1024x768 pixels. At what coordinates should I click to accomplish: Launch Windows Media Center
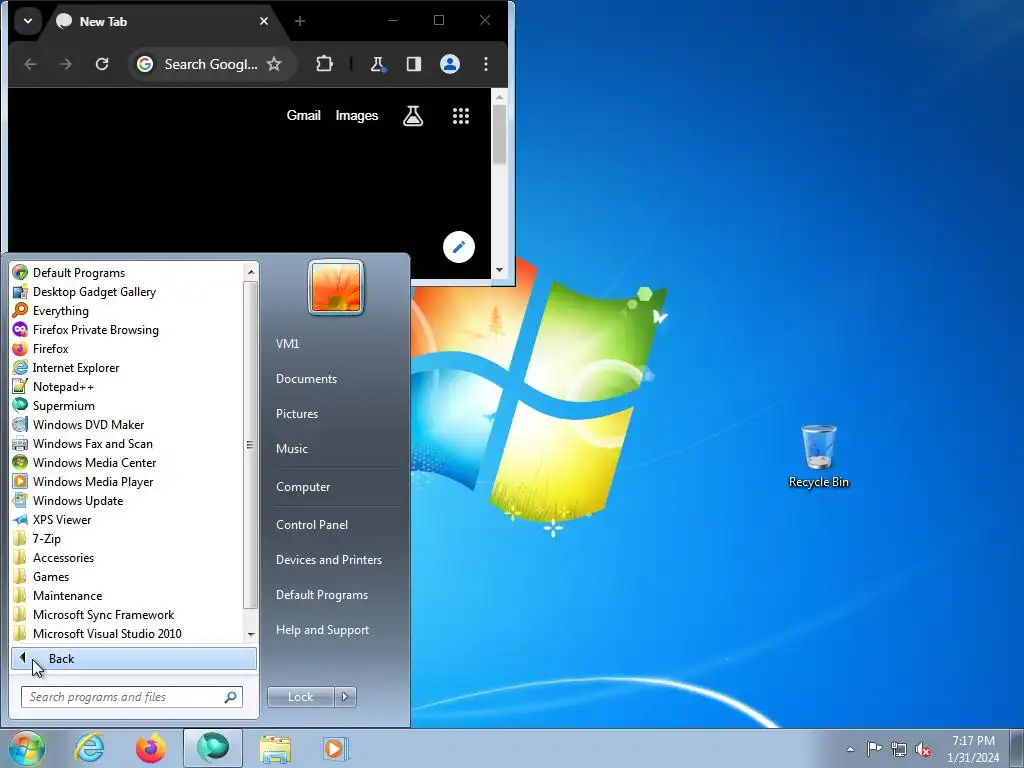coord(127,462)
